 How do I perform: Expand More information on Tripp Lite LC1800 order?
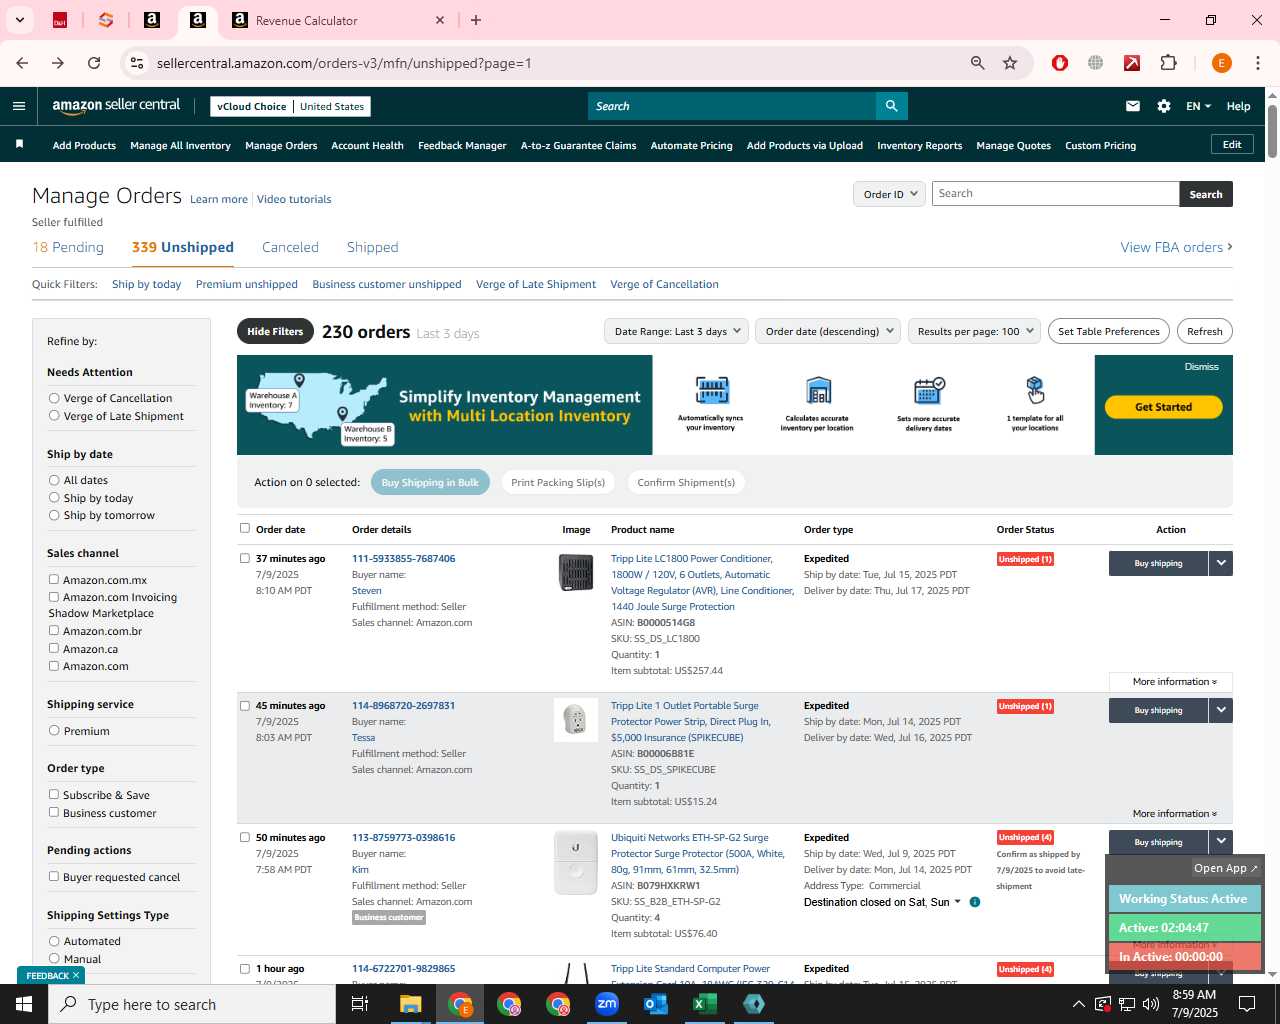pos(1171,682)
